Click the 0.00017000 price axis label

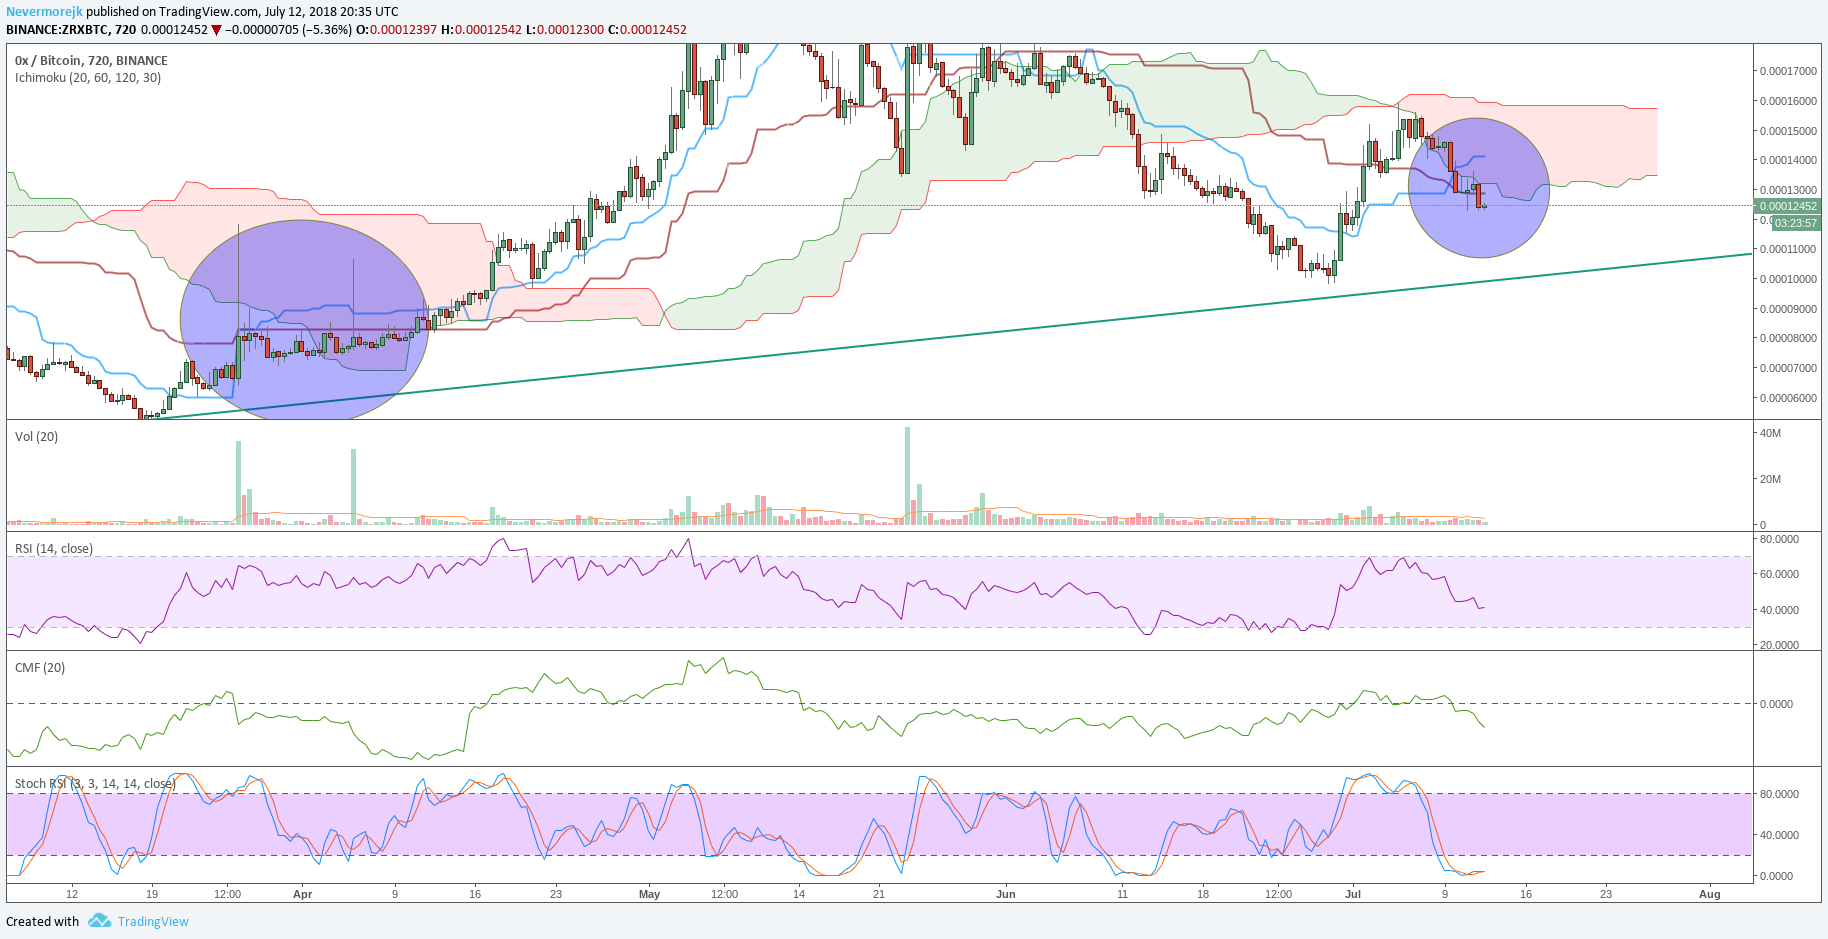pyautogui.click(x=1788, y=72)
